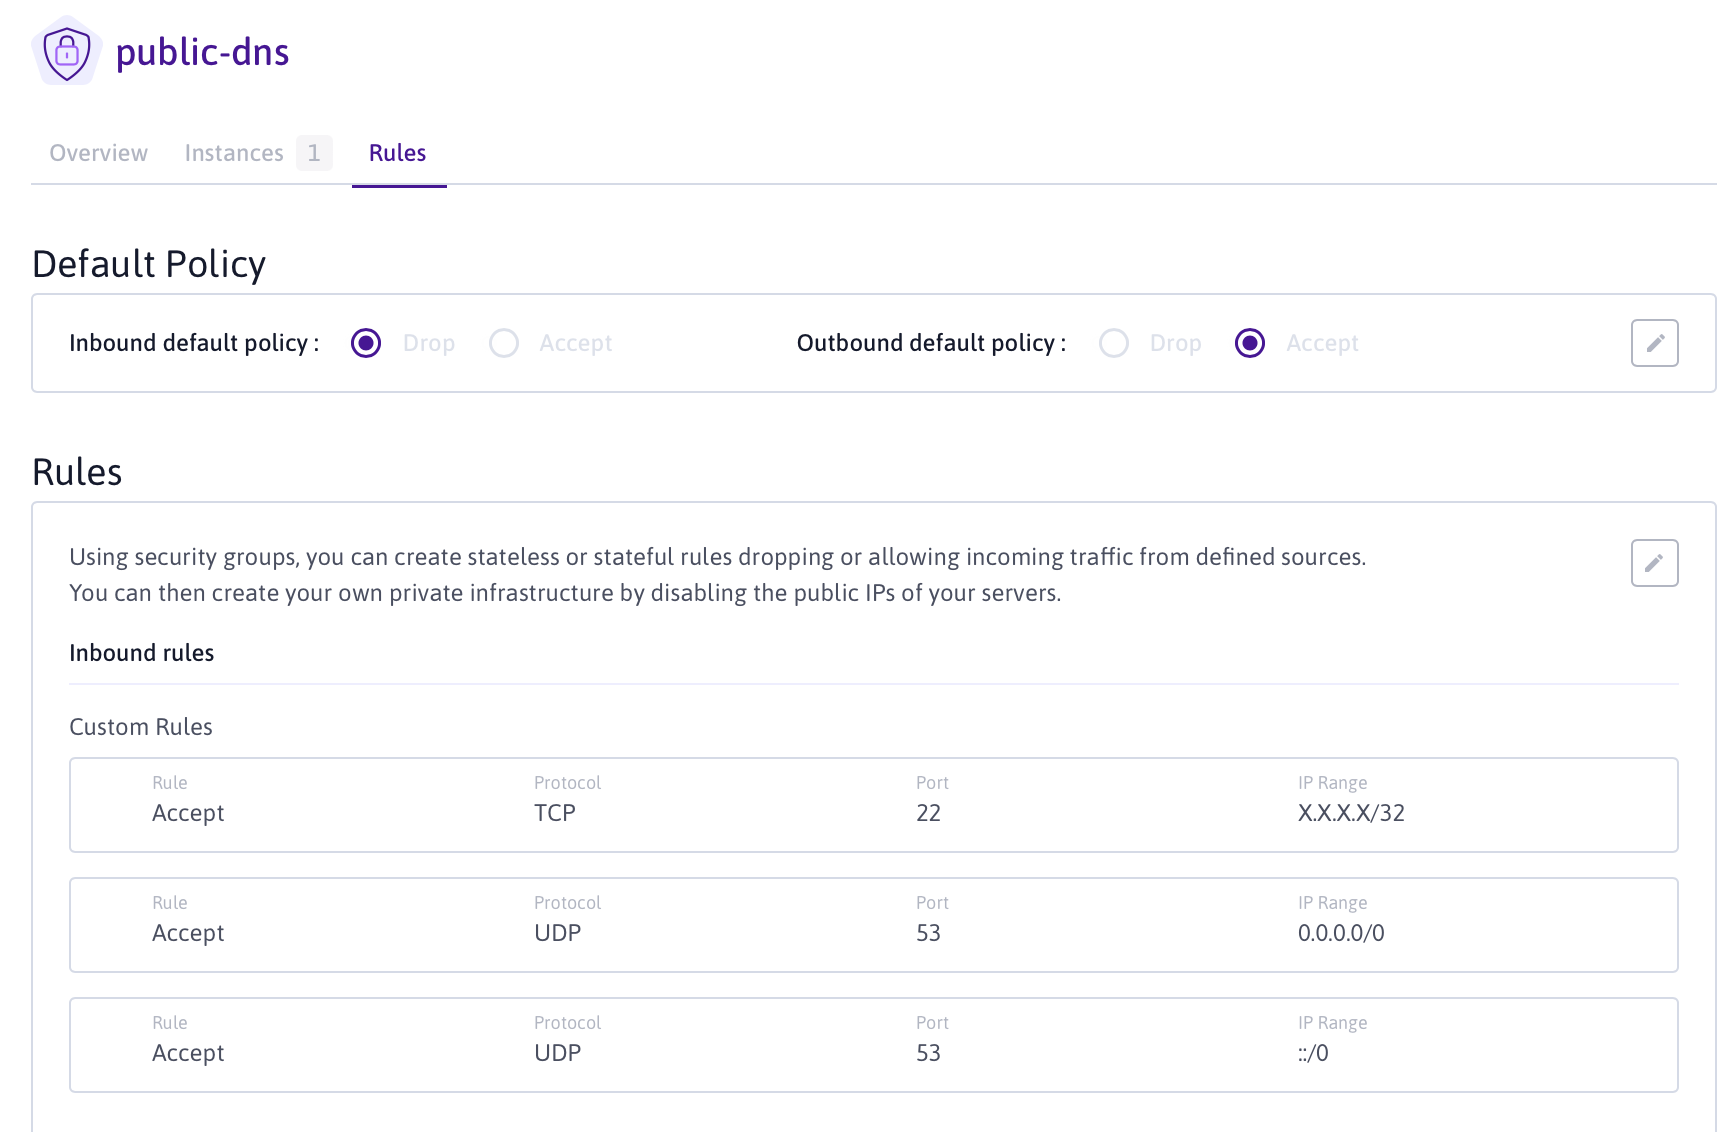
Task: Click the Rules section heading
Action: click(x=77, y=472)
